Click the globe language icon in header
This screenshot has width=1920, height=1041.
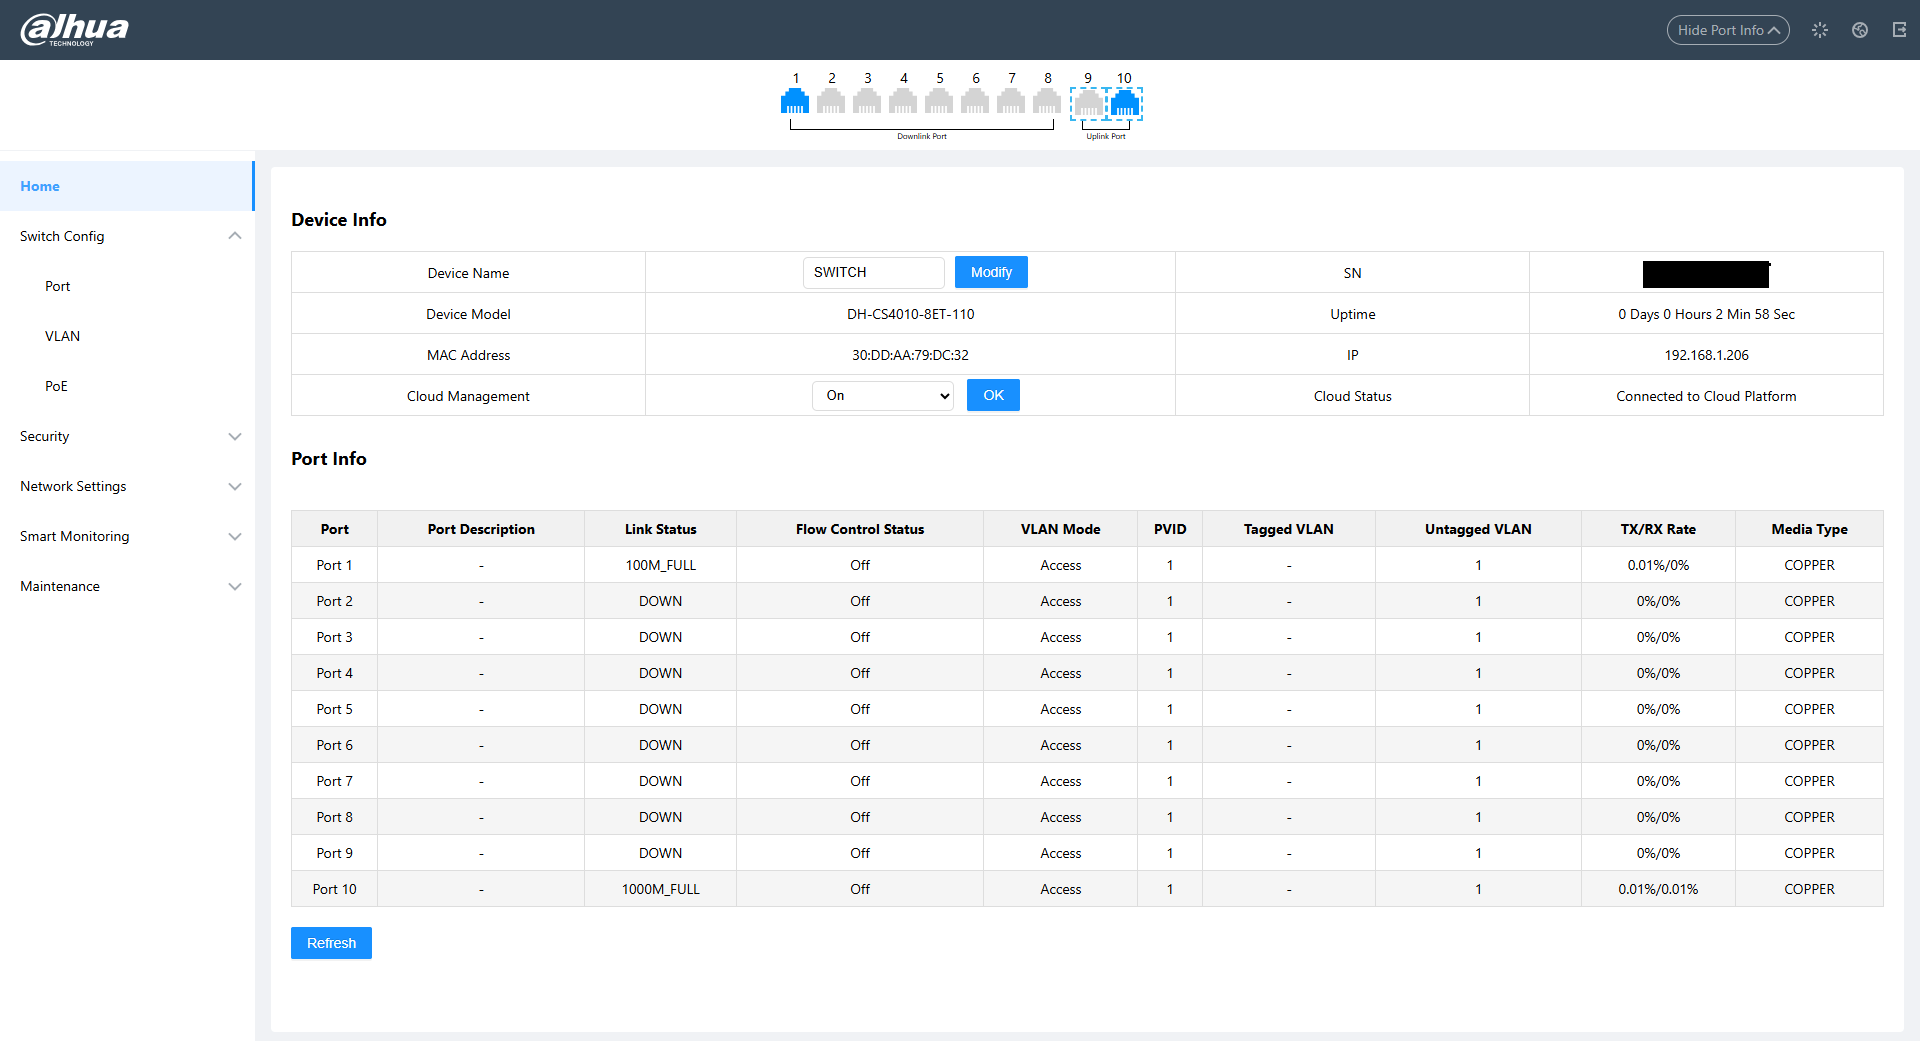tap(1860, 30)
